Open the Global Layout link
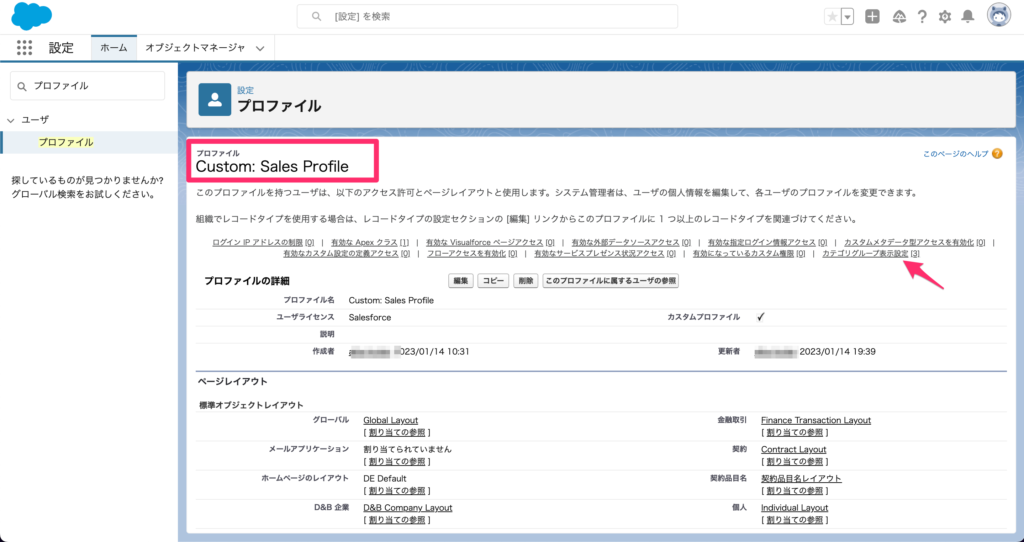Image resolution: width=1024 pixels, height=542 pixels. pyautogui.click(x=391, y=421)
